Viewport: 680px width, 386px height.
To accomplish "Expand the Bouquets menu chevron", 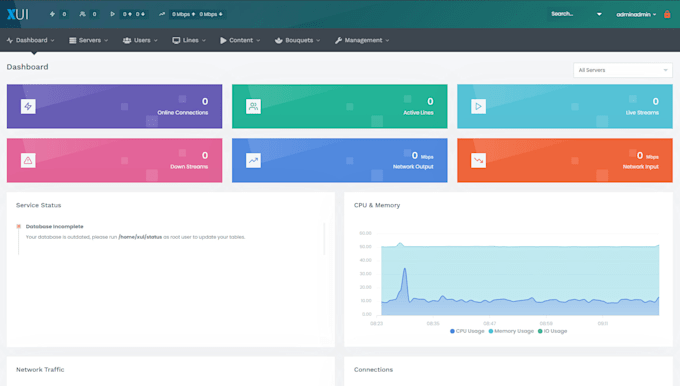I will 318,40.
